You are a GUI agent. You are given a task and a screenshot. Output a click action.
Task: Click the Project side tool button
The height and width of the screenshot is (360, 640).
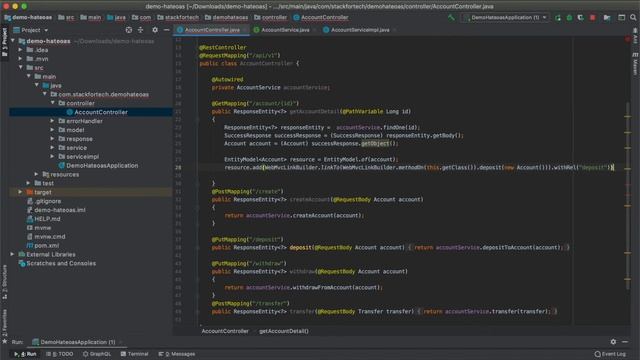click(x=4, y=42)
